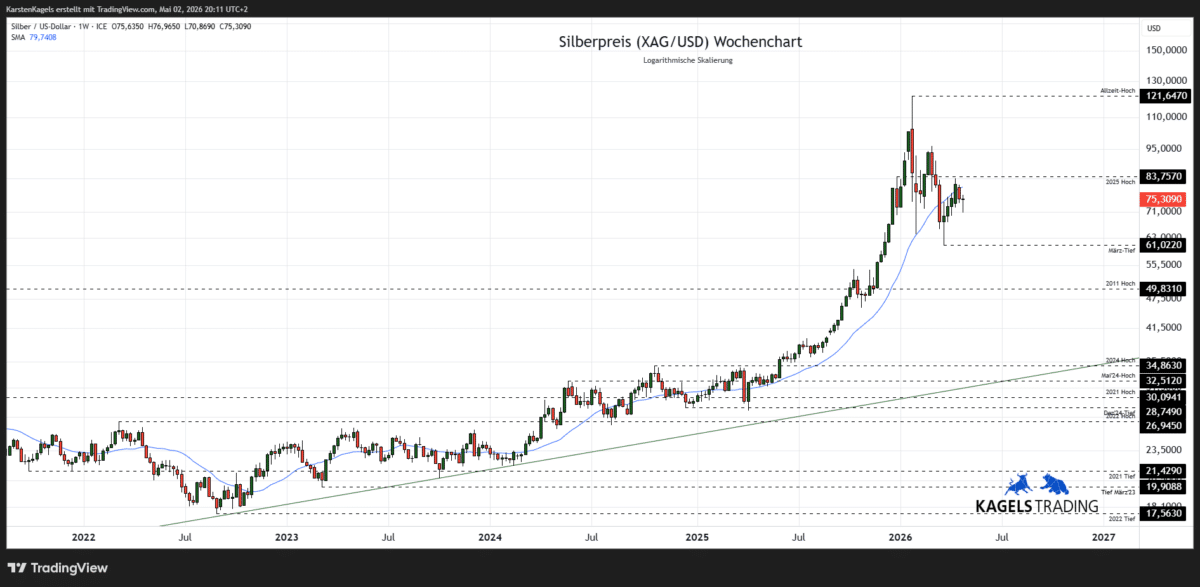This screenshot has width=1200, height=587.
Task: Select the 30,0941 price label
Action: tap(1165, 397)
